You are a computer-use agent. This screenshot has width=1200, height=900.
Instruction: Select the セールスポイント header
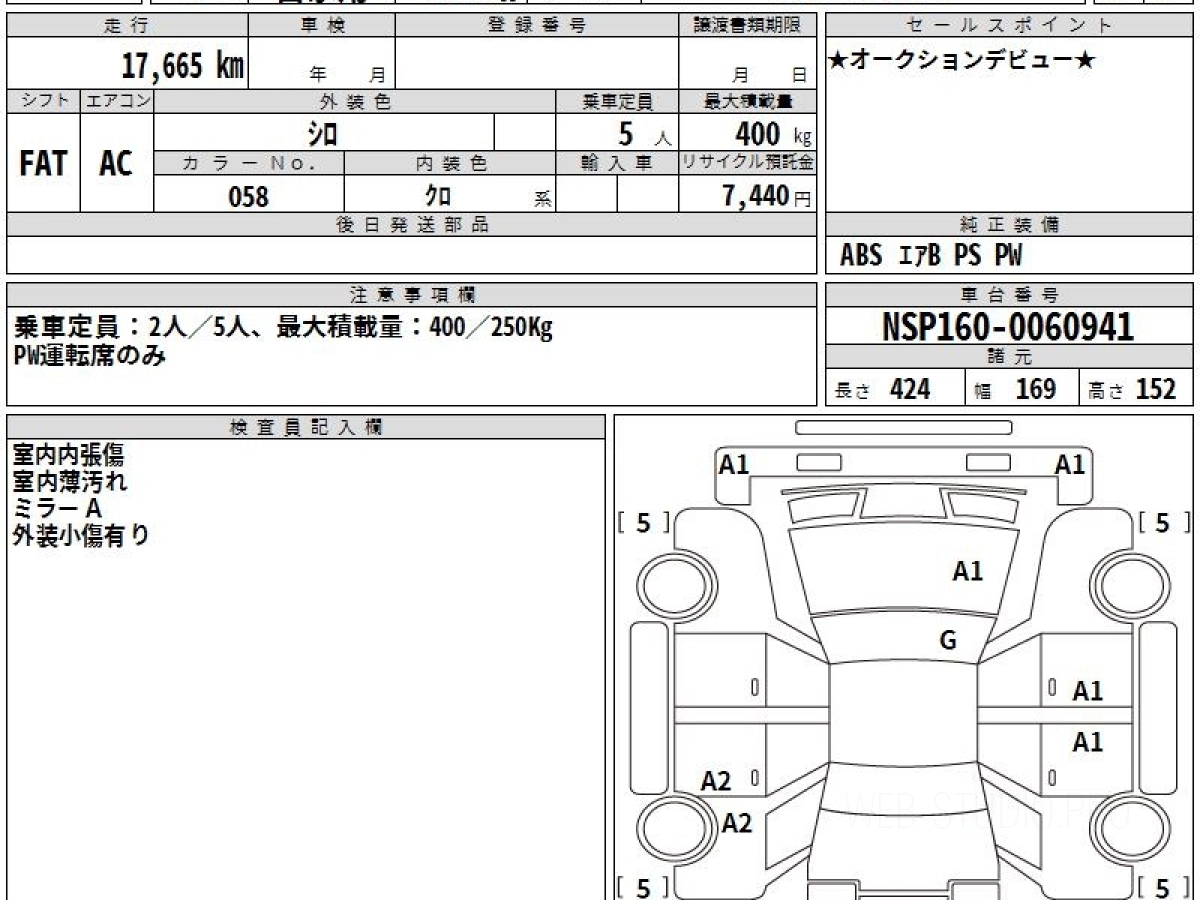(1010, 26)
